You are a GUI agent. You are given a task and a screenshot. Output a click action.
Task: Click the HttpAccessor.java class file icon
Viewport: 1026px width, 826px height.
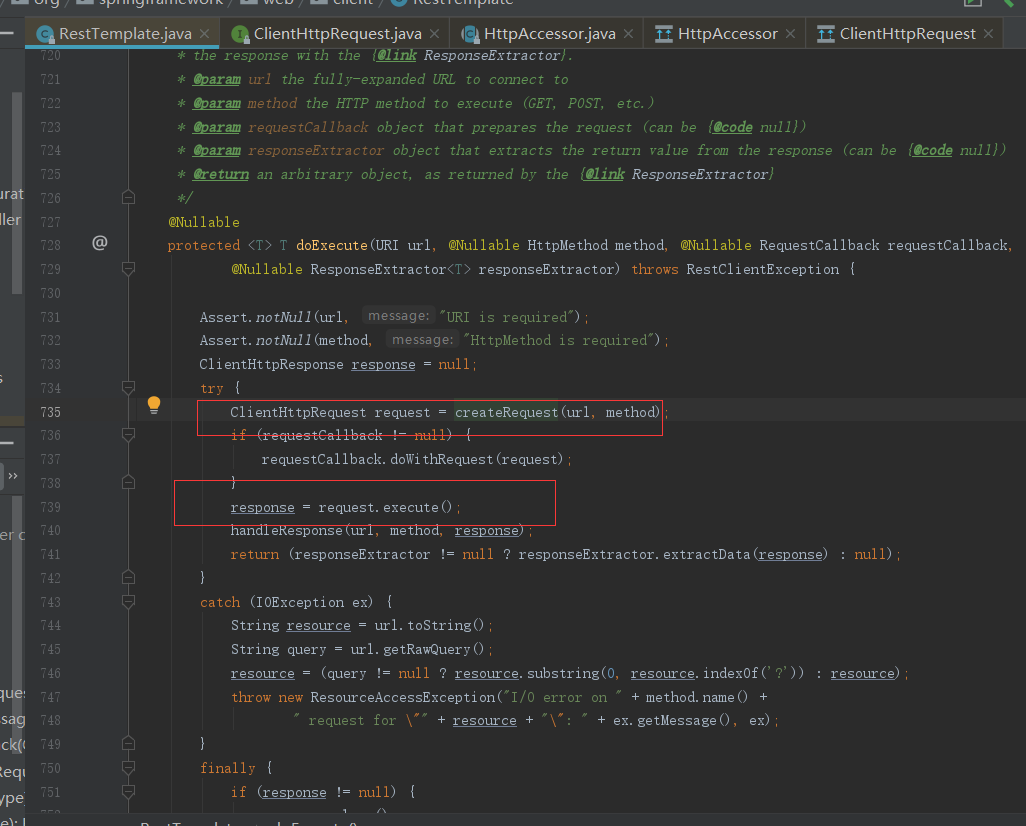[470, 34]
